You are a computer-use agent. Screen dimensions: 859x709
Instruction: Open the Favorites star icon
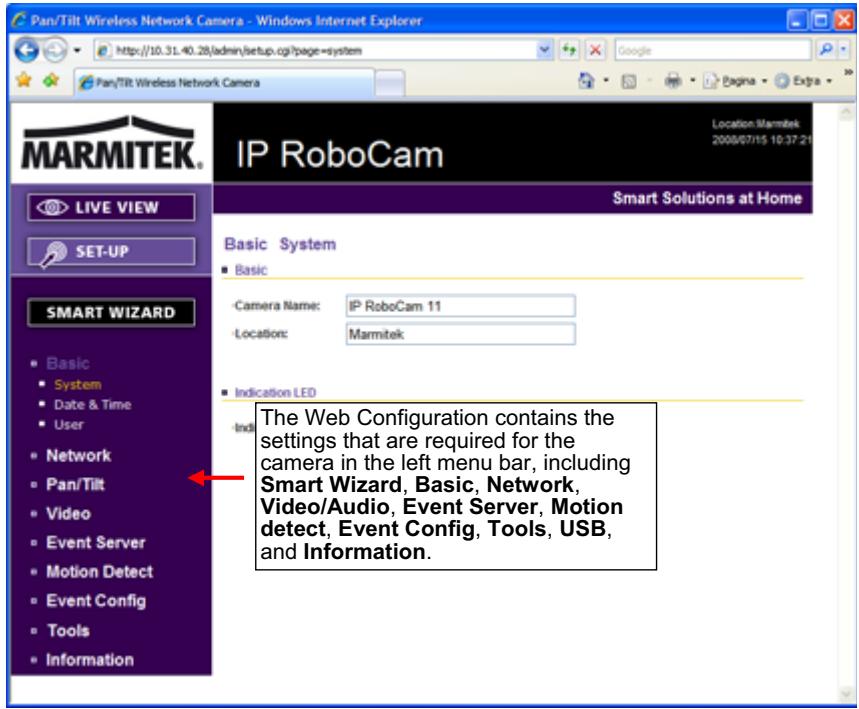pyautogui.click(x=24, y=81)
